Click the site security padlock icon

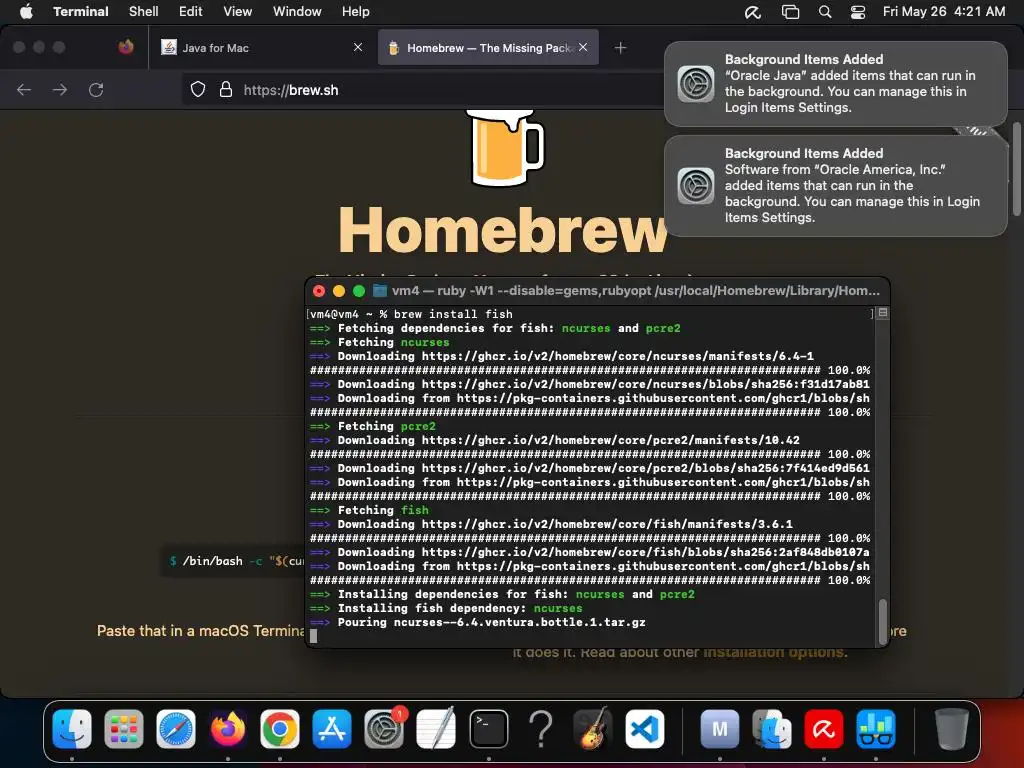tap(226, 89)
